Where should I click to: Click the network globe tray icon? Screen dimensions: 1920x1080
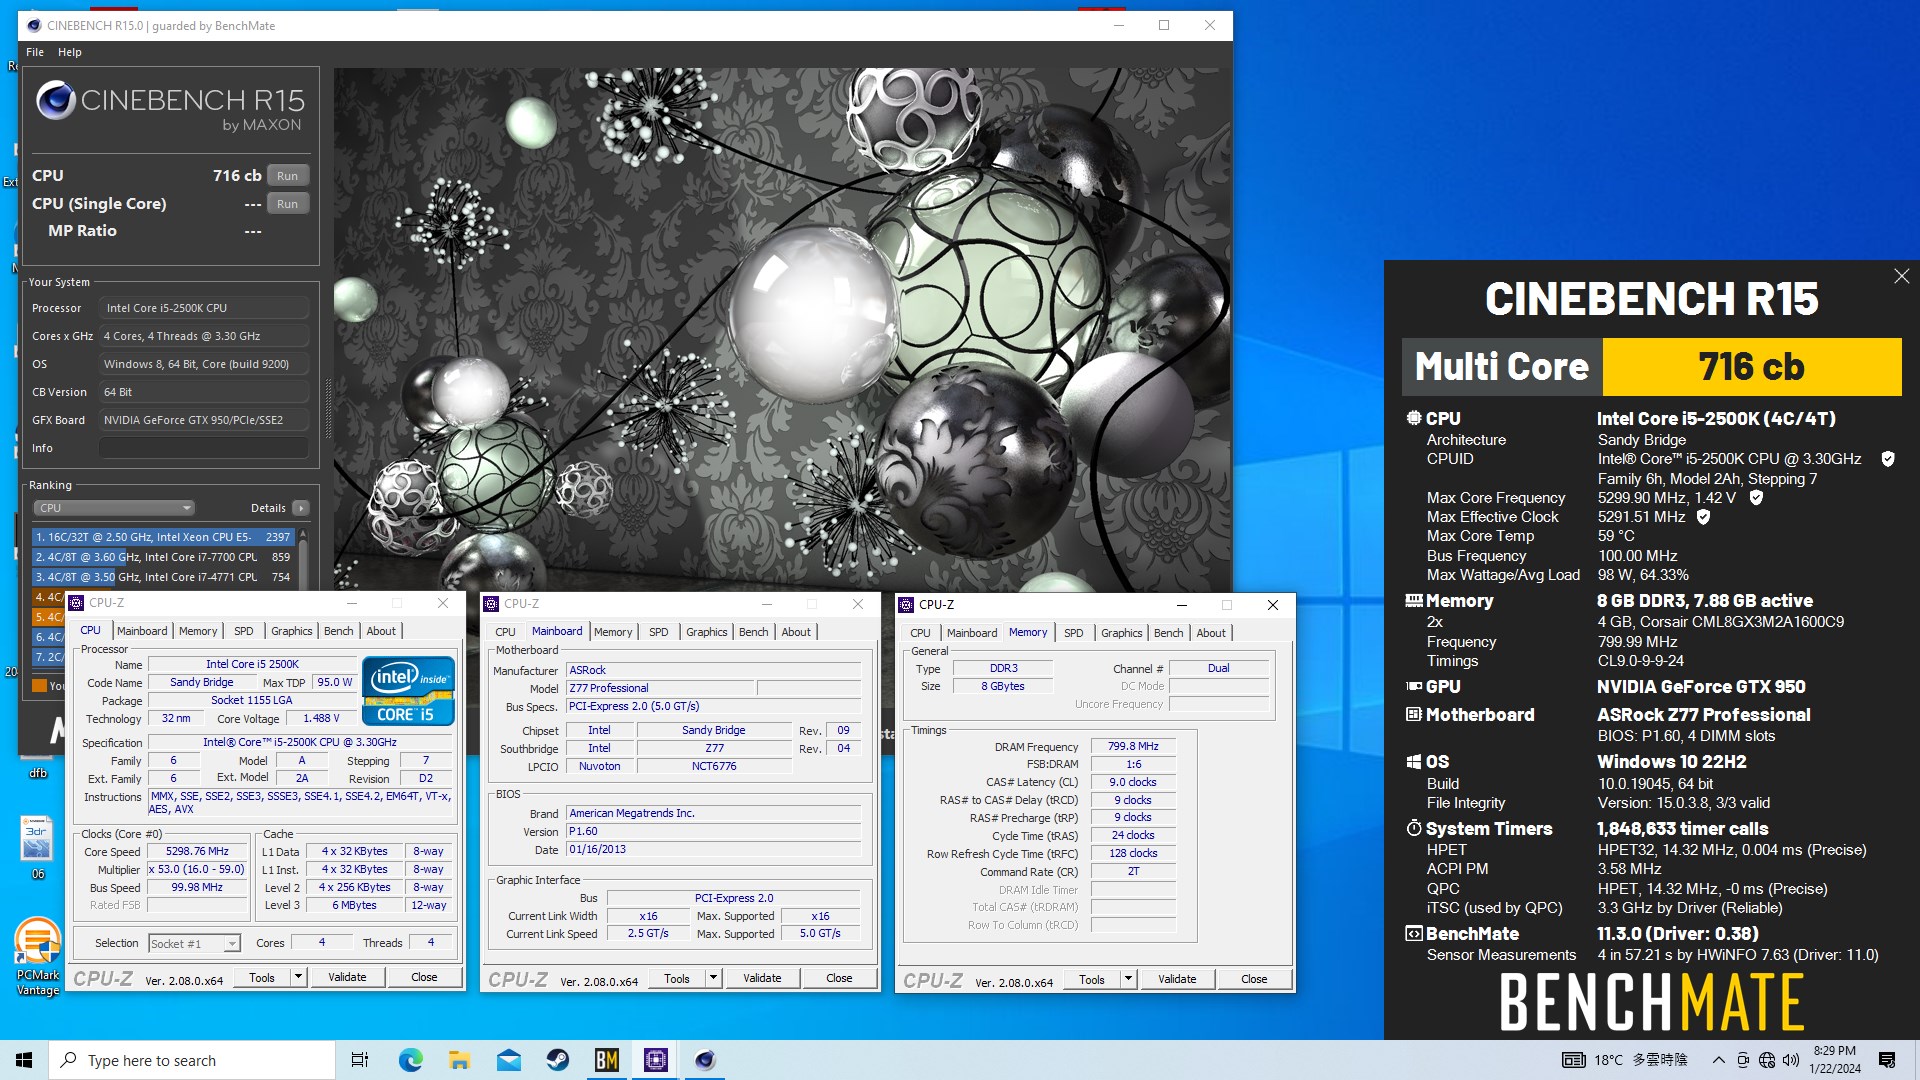click(1767, 1060)
